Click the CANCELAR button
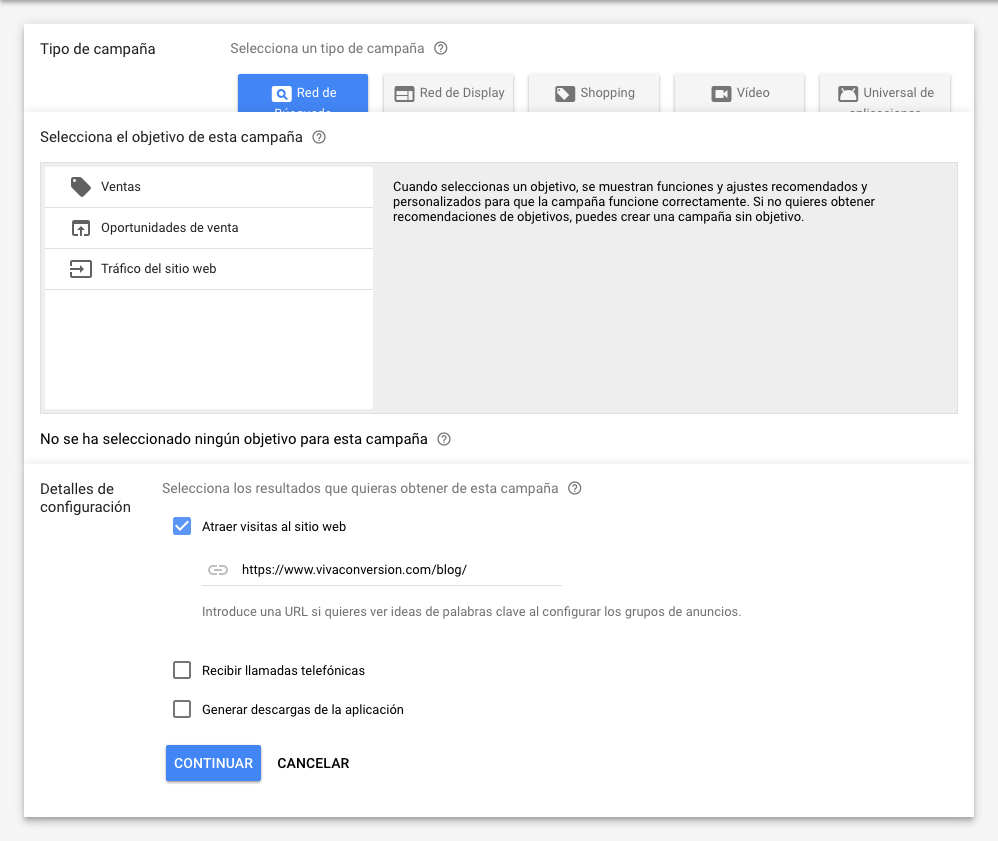 (x=313, y=763)
